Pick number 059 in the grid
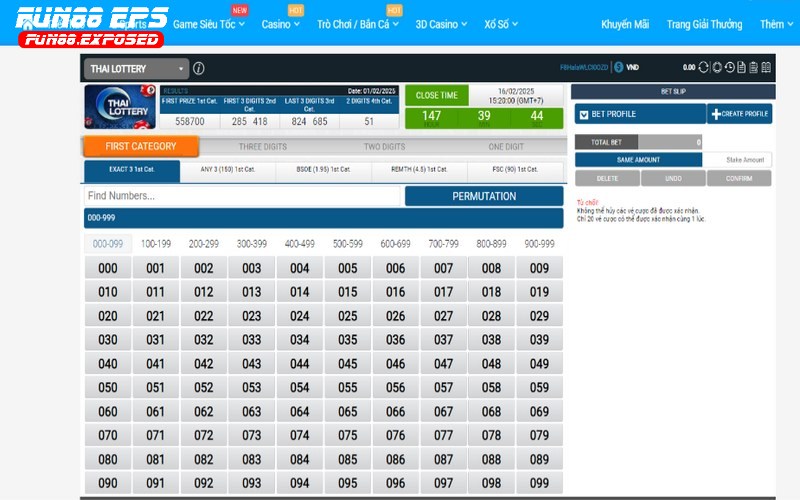The image size is (800, 500). [x=539, y=388]
